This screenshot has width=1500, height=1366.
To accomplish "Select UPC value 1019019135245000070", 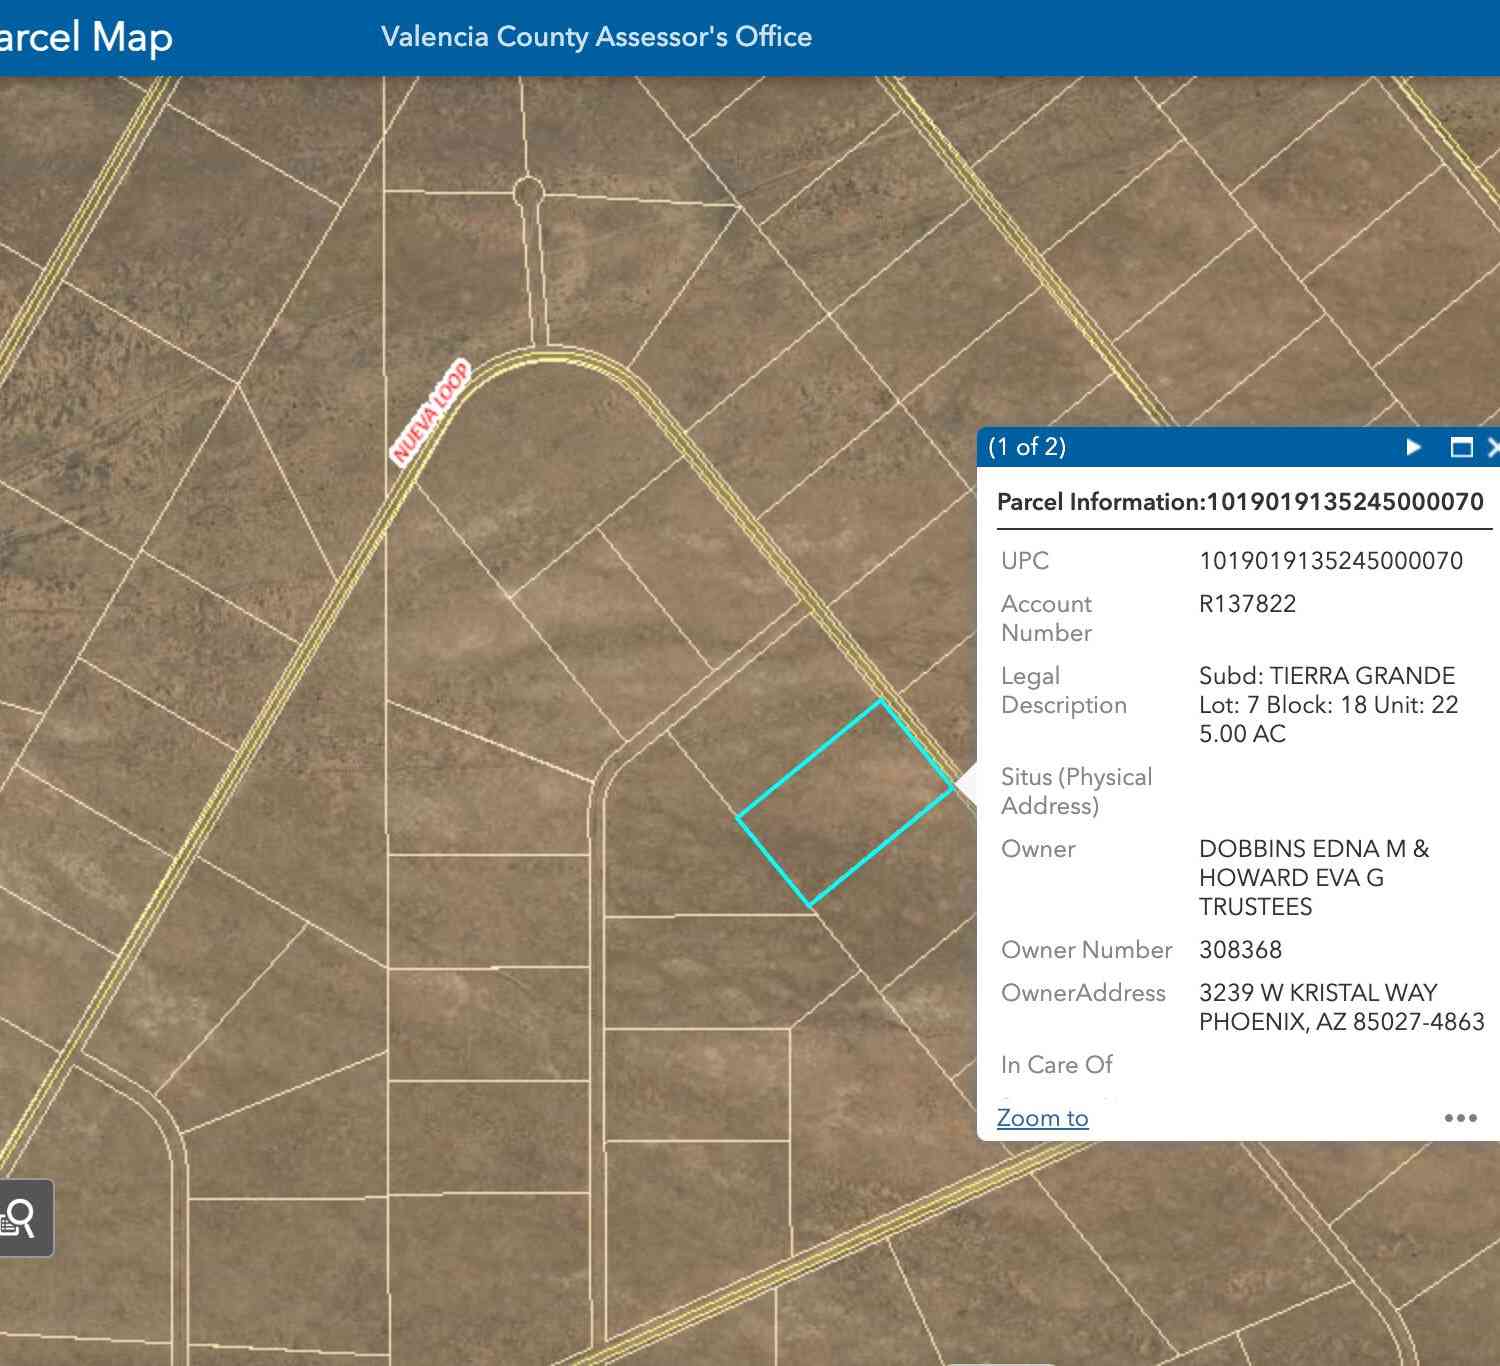I will 1331,560.
